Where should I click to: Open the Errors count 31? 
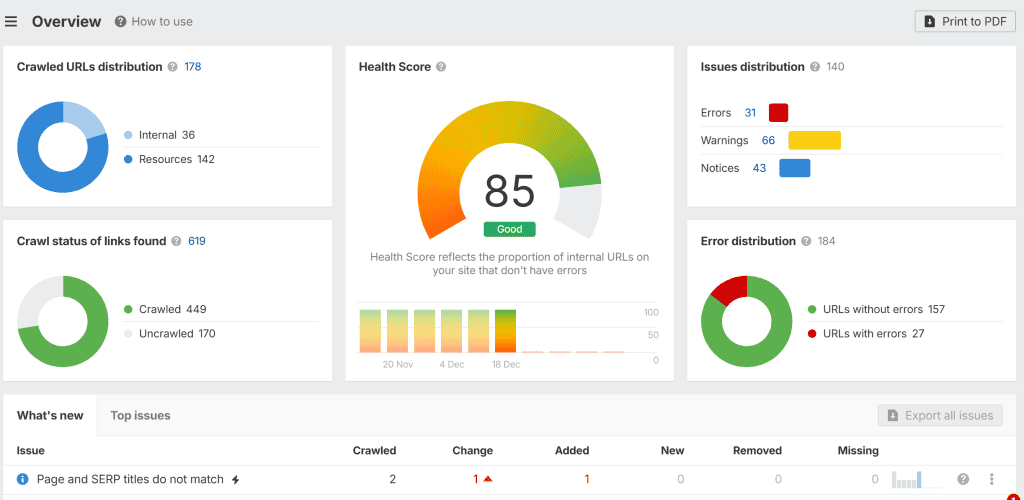750,113
